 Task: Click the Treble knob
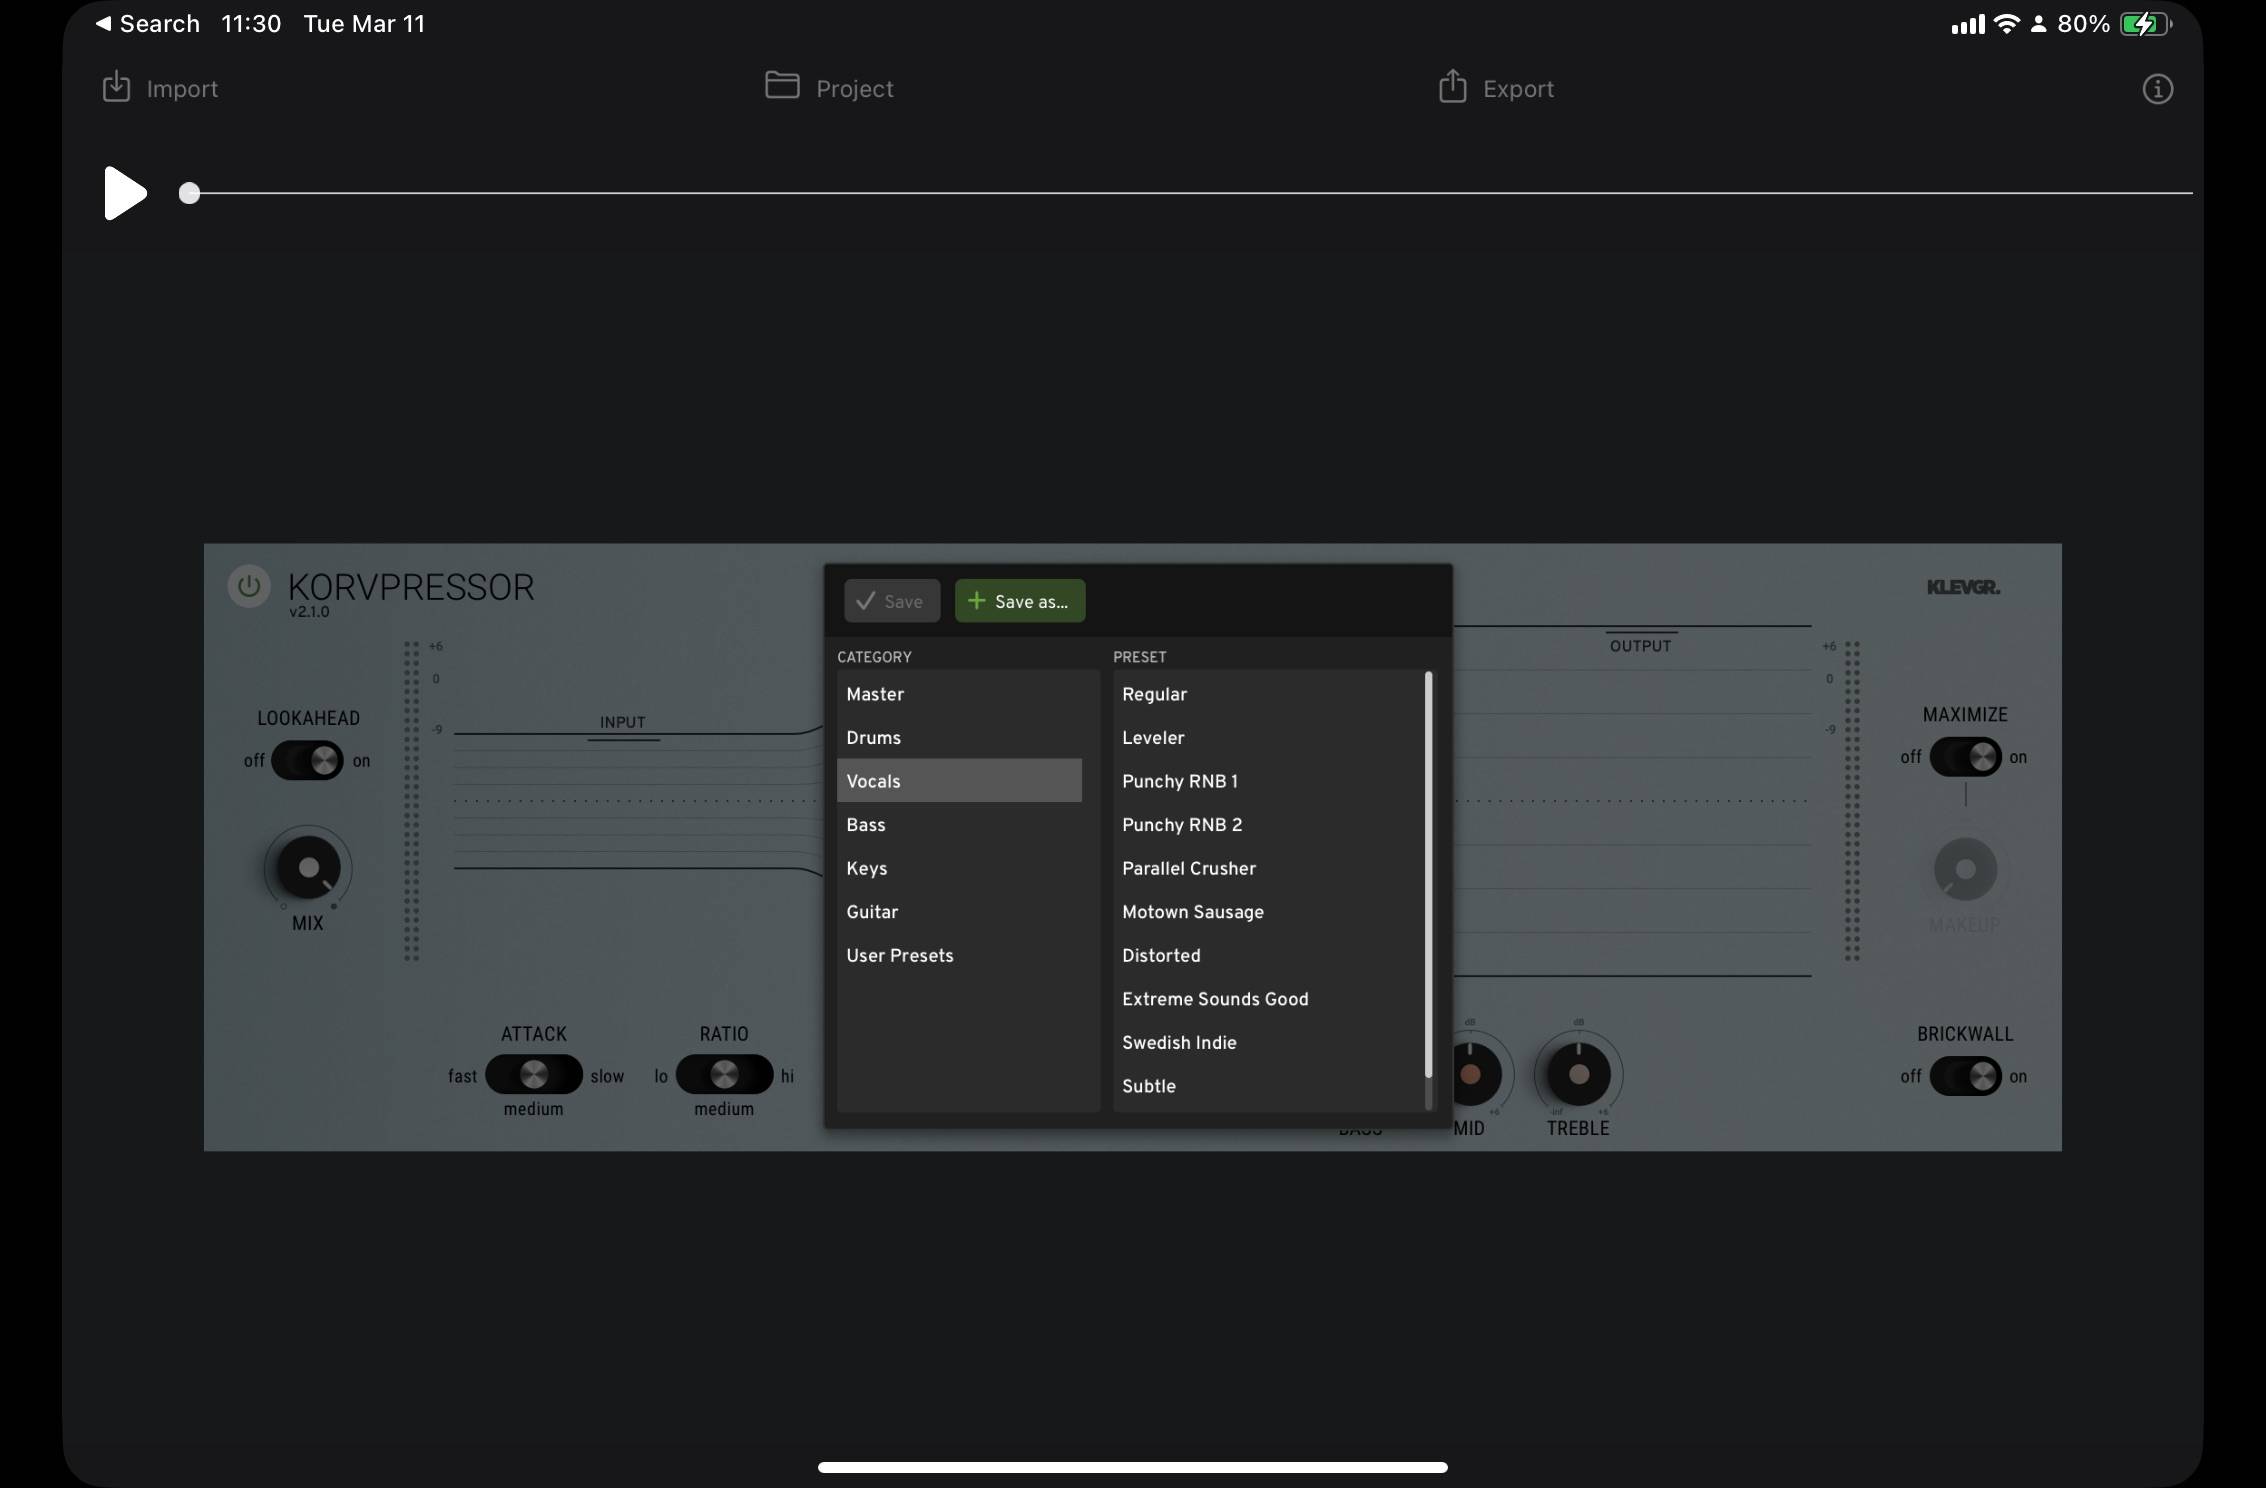pos(1578,1074)
